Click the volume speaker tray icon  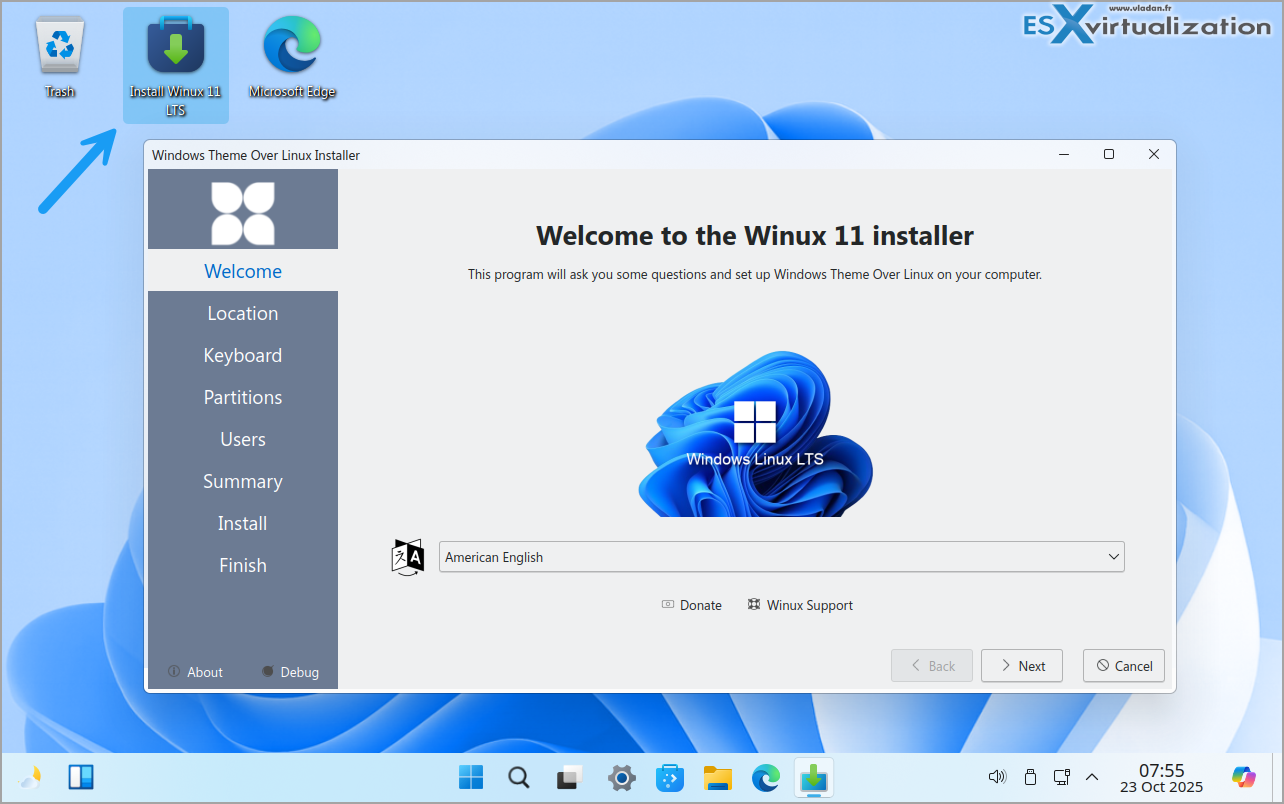tap(996, 777)
